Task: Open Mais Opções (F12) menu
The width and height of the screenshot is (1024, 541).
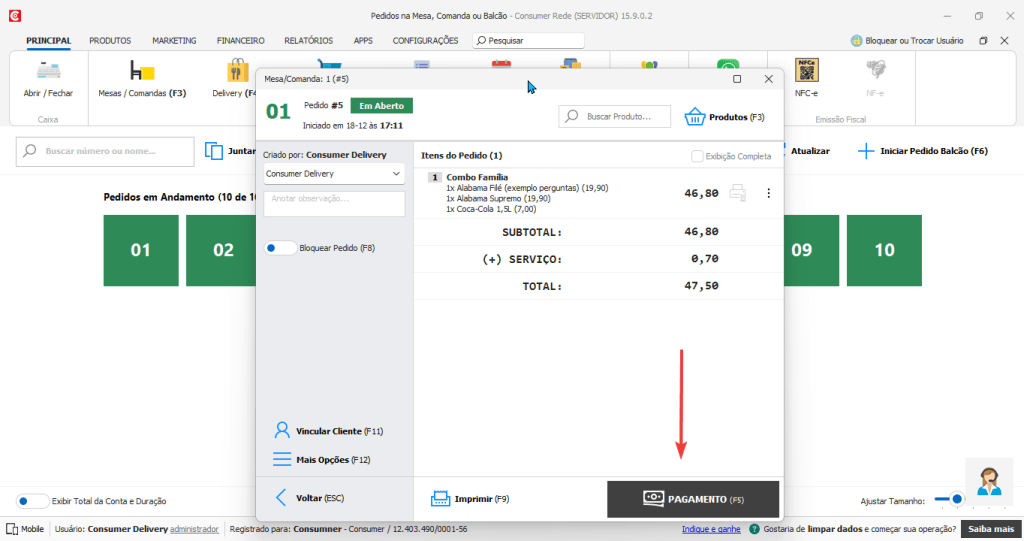Action: pos(282,460)
